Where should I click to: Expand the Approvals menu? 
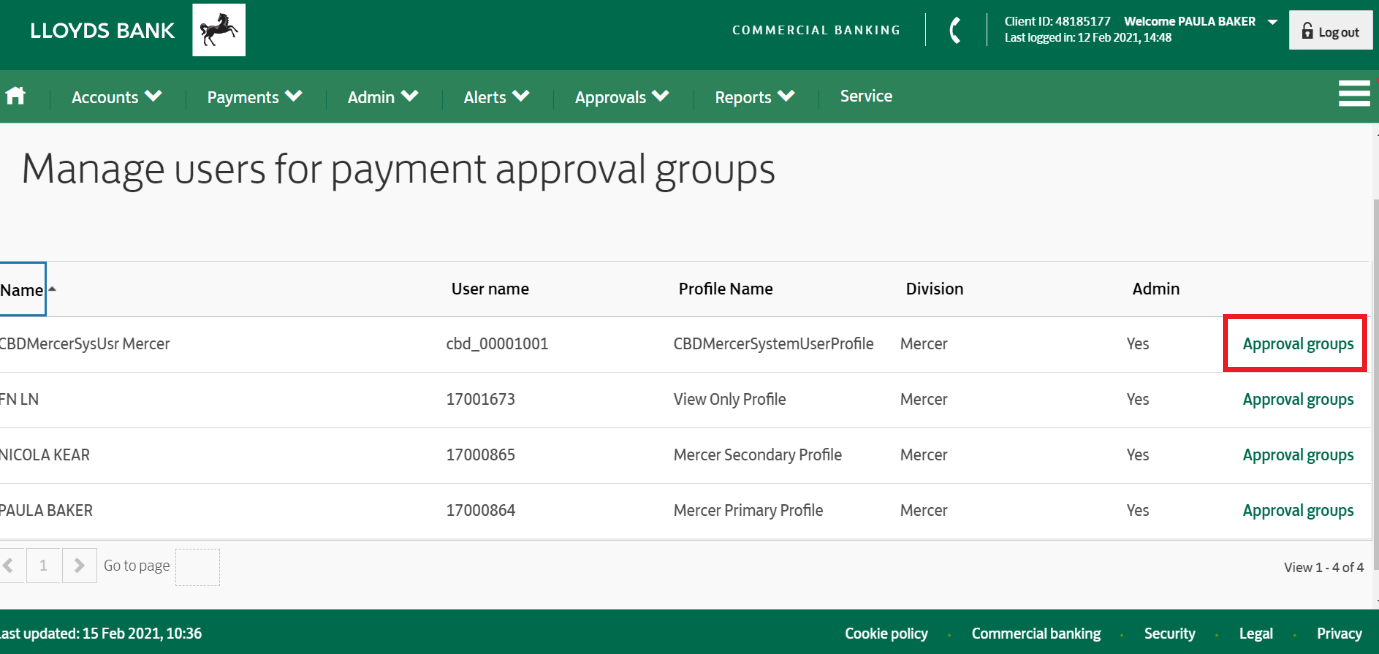point(622,97)
